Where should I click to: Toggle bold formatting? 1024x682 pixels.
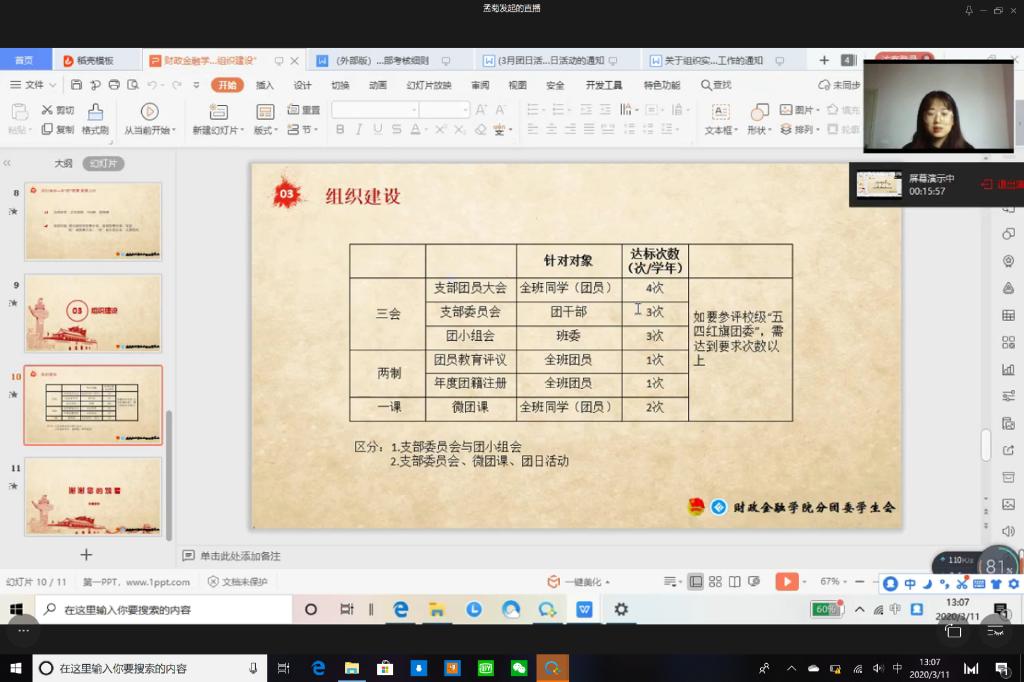point(340,130)
